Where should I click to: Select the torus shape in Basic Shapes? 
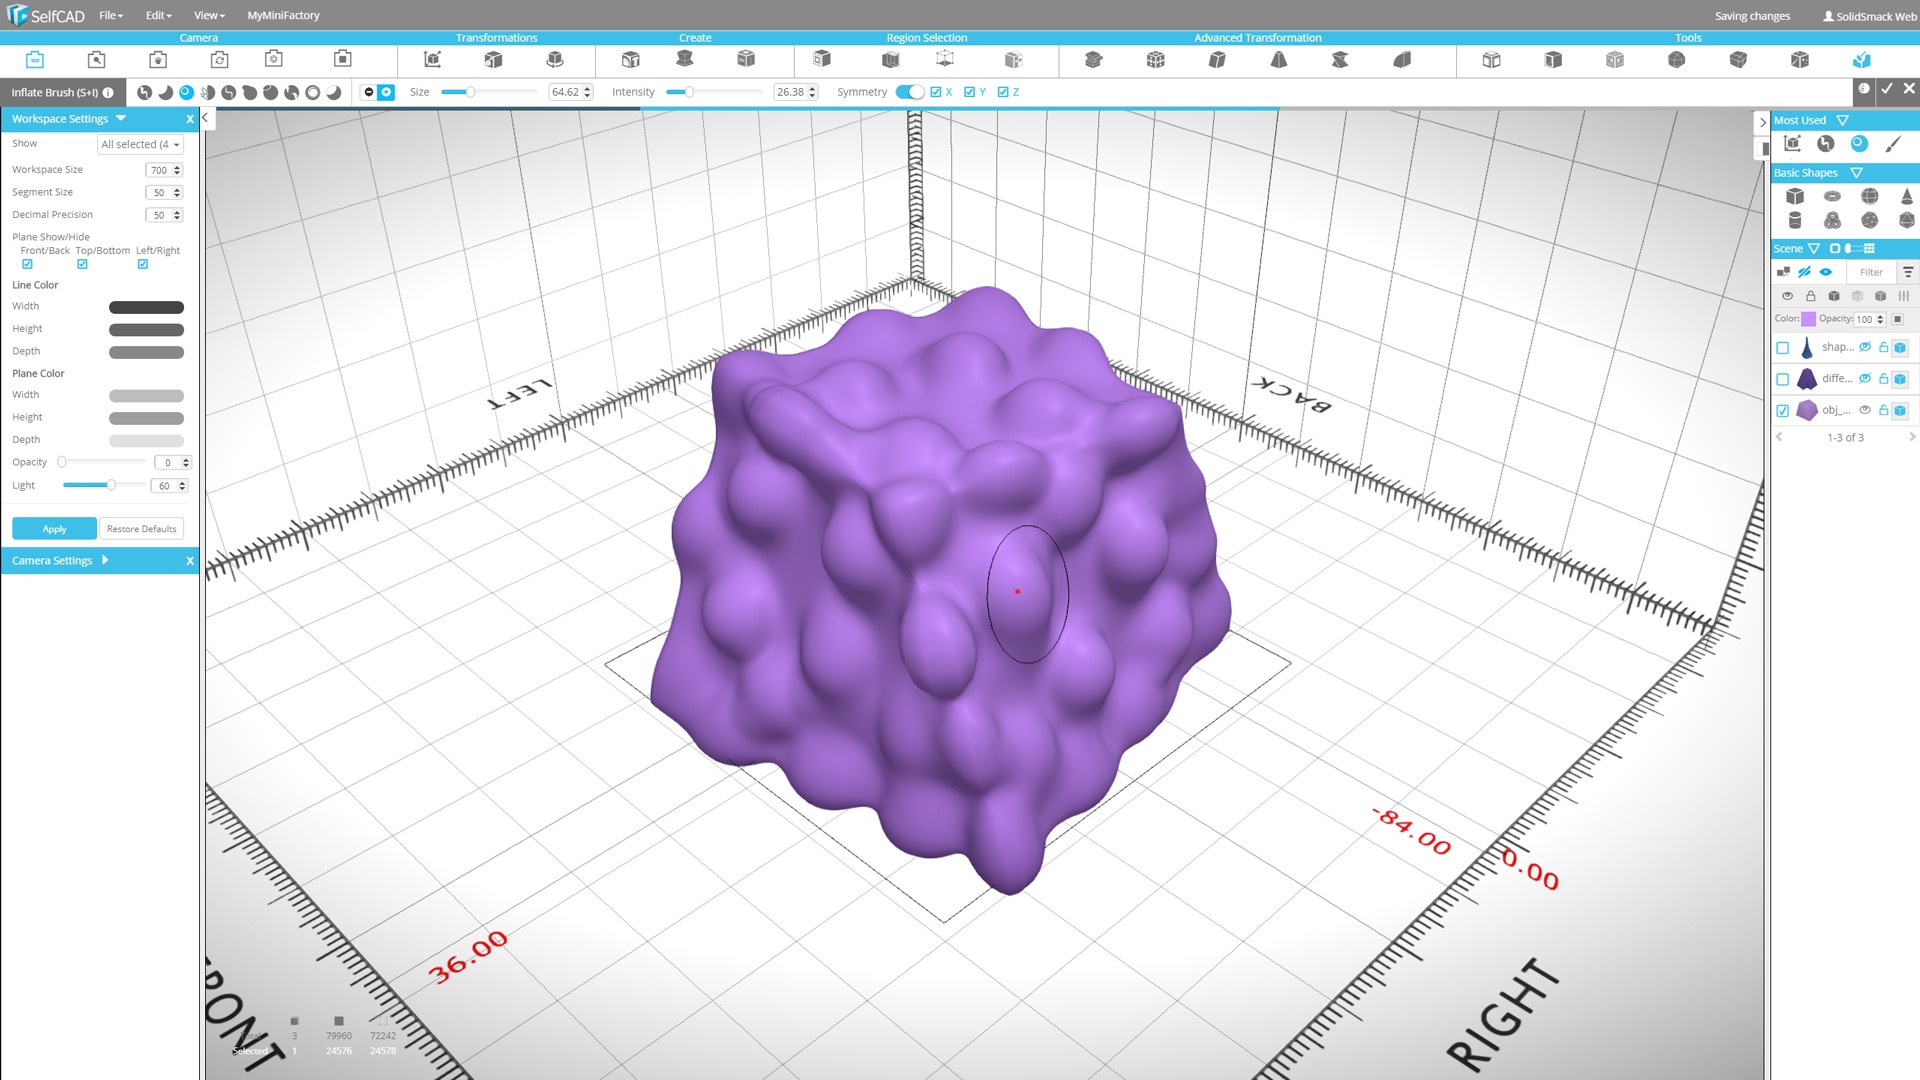coord(1832,197)
